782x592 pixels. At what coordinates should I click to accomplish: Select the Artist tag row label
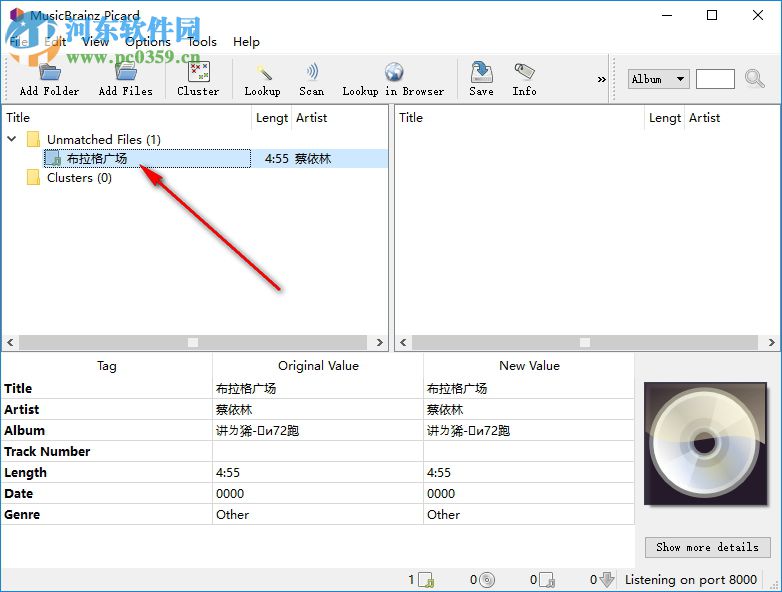point(21,409)
